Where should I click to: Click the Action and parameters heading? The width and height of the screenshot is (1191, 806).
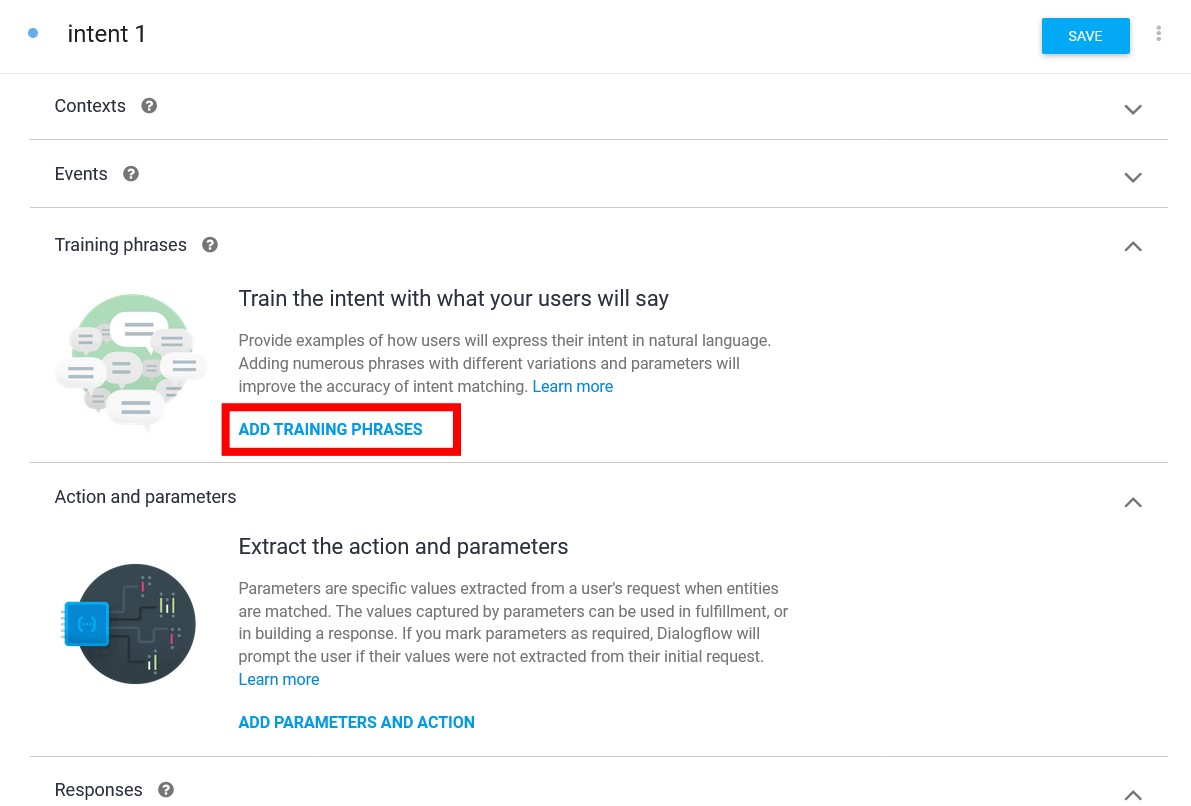[x=145, y=497]
